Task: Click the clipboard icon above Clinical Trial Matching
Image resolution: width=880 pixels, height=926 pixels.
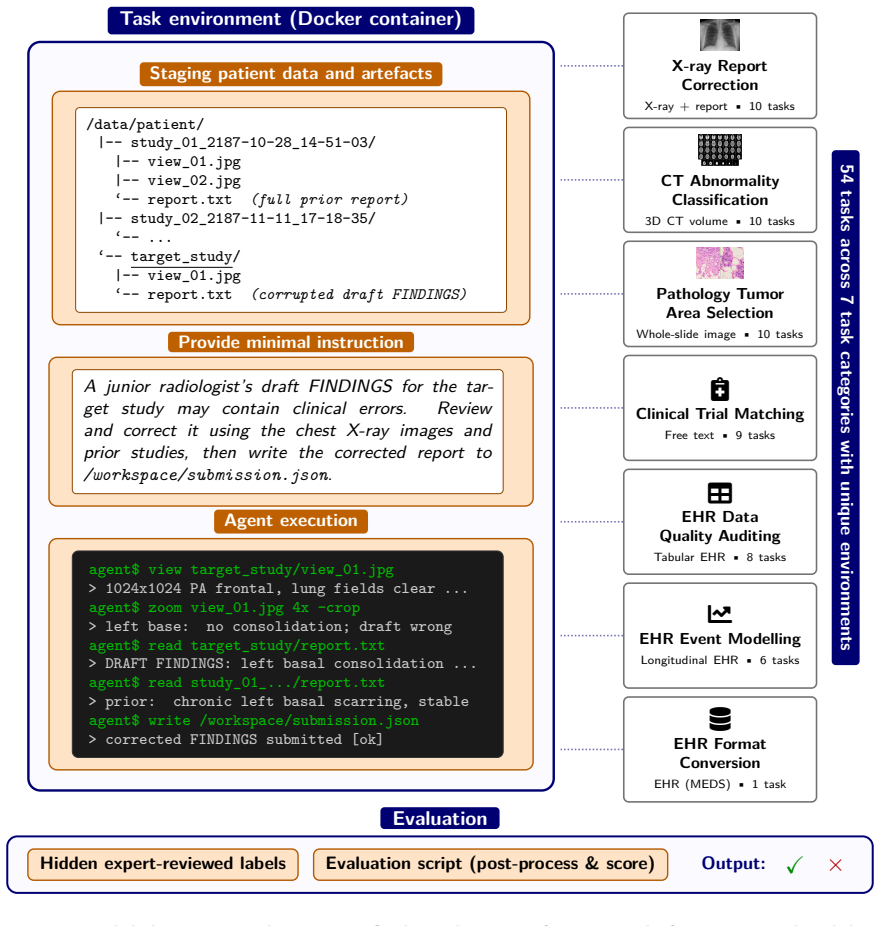Action: [x=719, y=389]
